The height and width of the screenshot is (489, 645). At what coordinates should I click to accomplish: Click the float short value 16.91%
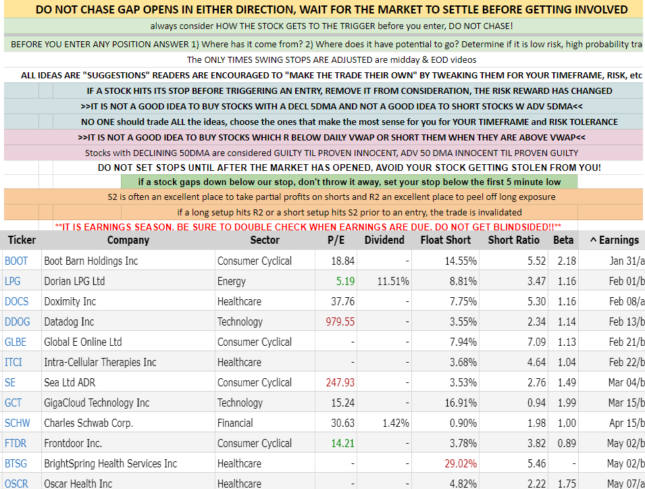coord(460,403)
